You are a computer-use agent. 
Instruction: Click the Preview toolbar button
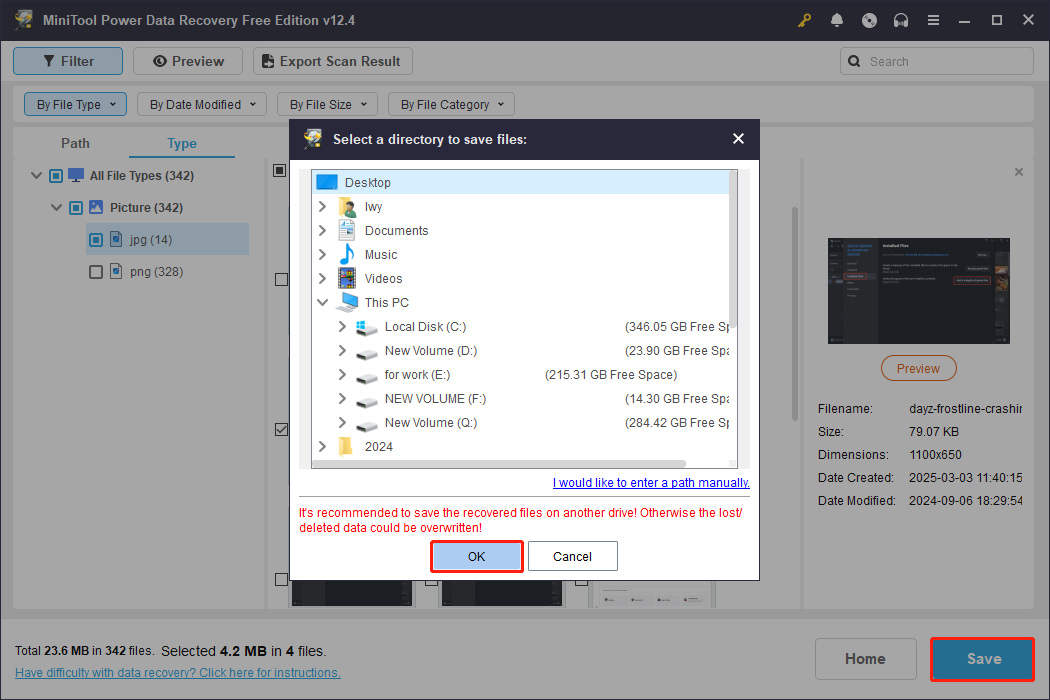[x=188, y=61]
